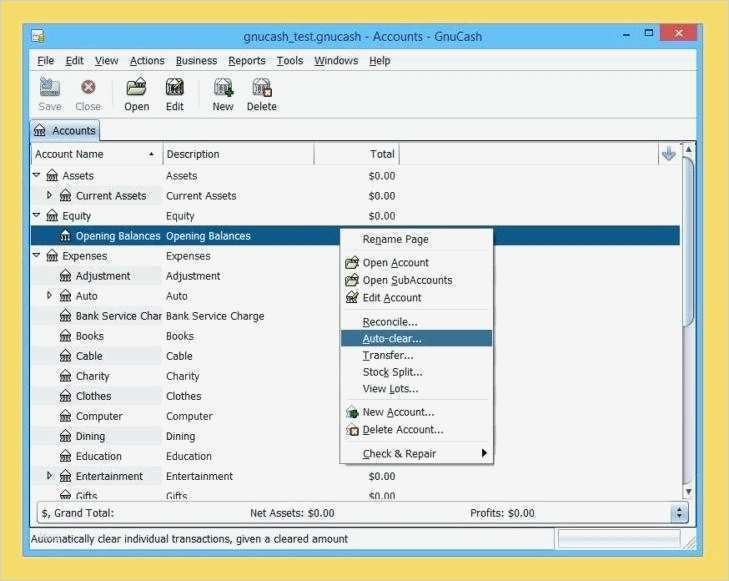
Task: Choose View Lots... in context menu
Action: point(416,389)
